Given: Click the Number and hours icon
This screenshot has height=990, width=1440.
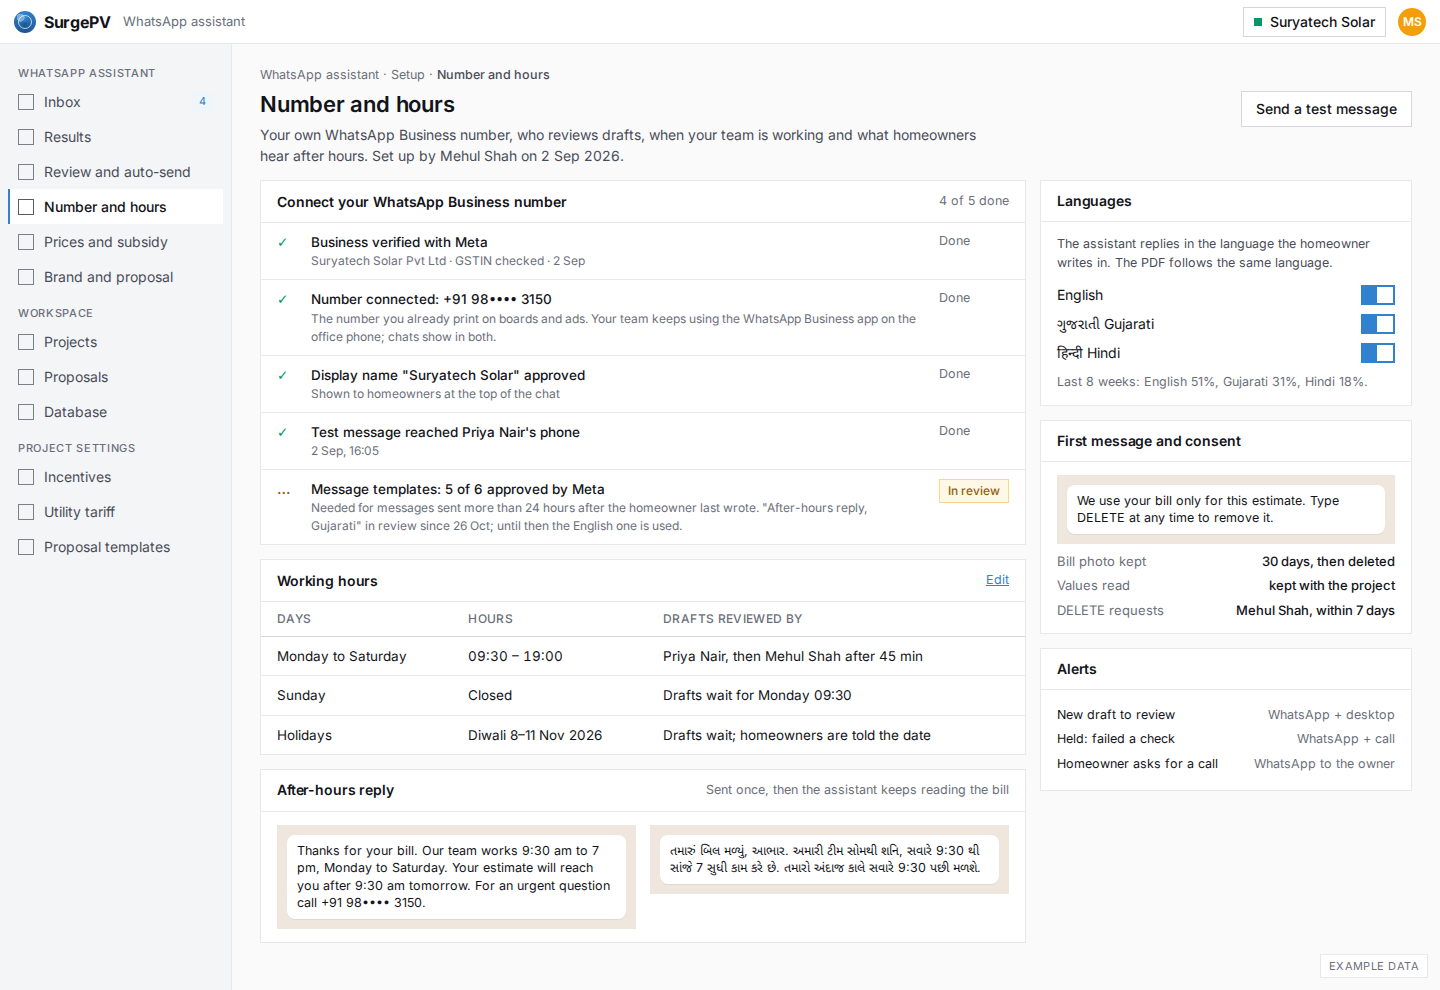Looking at the screenshot, I should coord(26,207).
